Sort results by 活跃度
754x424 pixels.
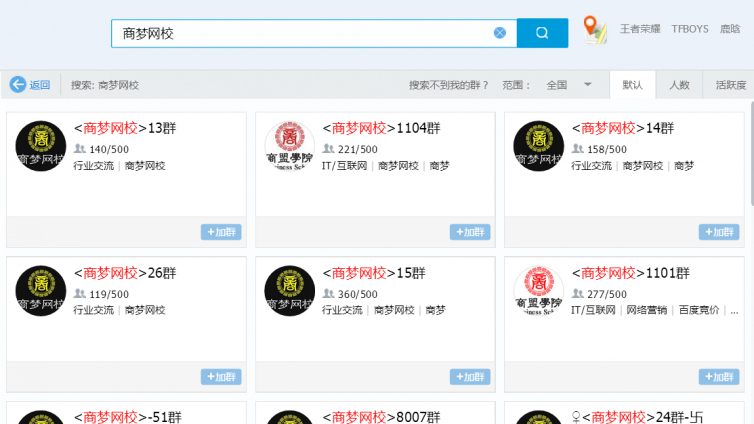click(730, 85)
